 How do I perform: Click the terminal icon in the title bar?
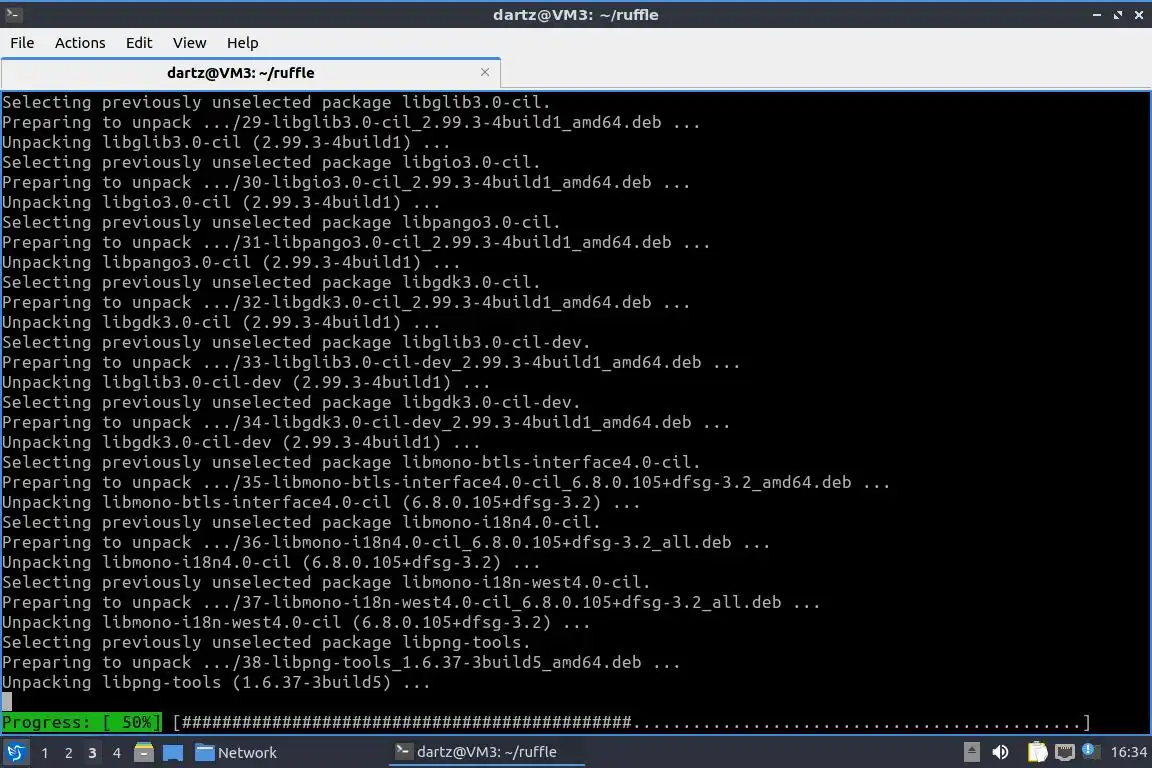pyautogui.click(x=13, y=14)
